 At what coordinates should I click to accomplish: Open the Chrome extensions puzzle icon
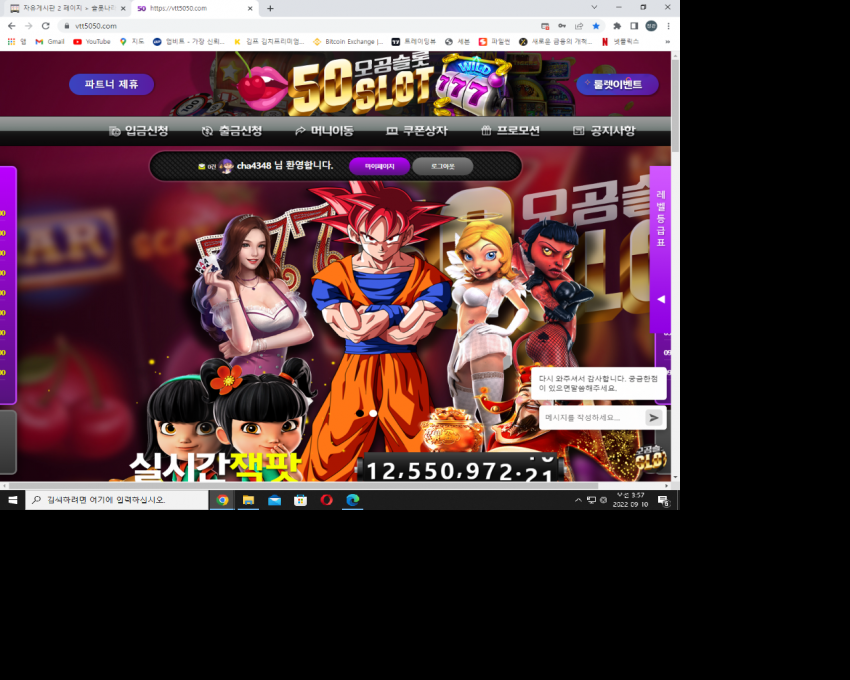click(x=617, y=26)
